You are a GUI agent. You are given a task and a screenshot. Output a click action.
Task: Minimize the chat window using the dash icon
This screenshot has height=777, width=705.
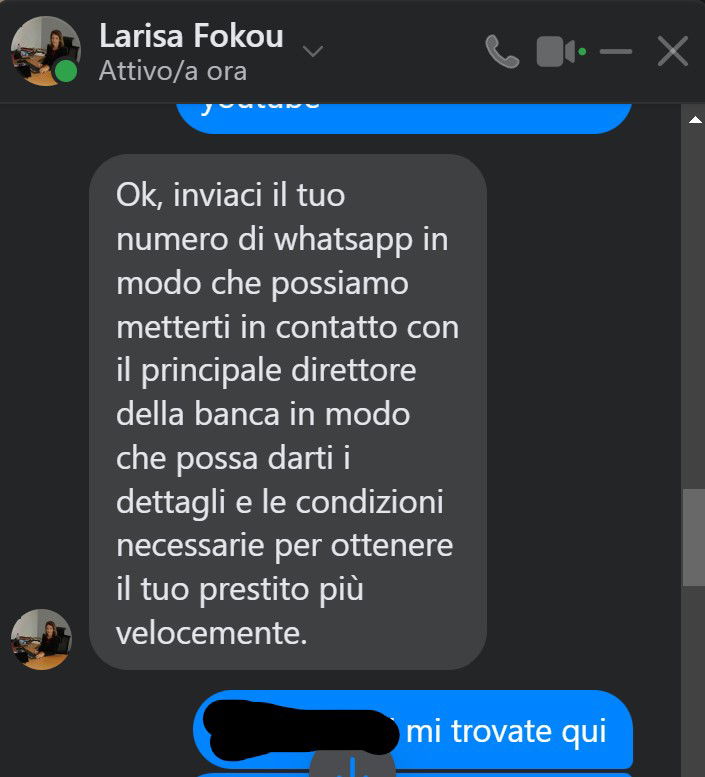(615, 51)
